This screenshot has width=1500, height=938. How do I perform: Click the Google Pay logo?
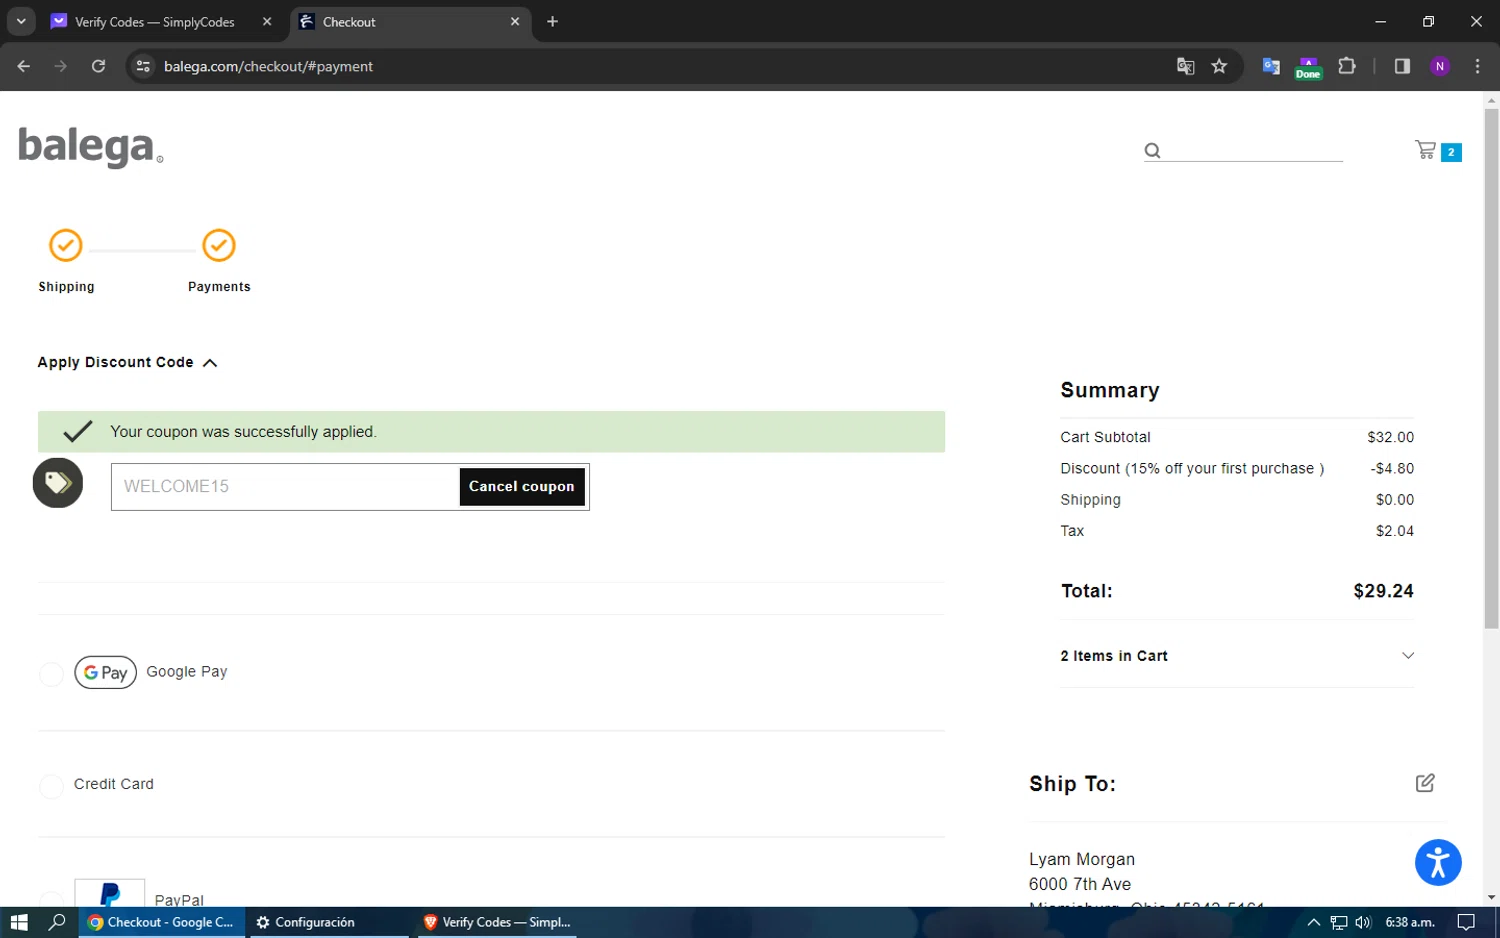[x=105, y=672]
